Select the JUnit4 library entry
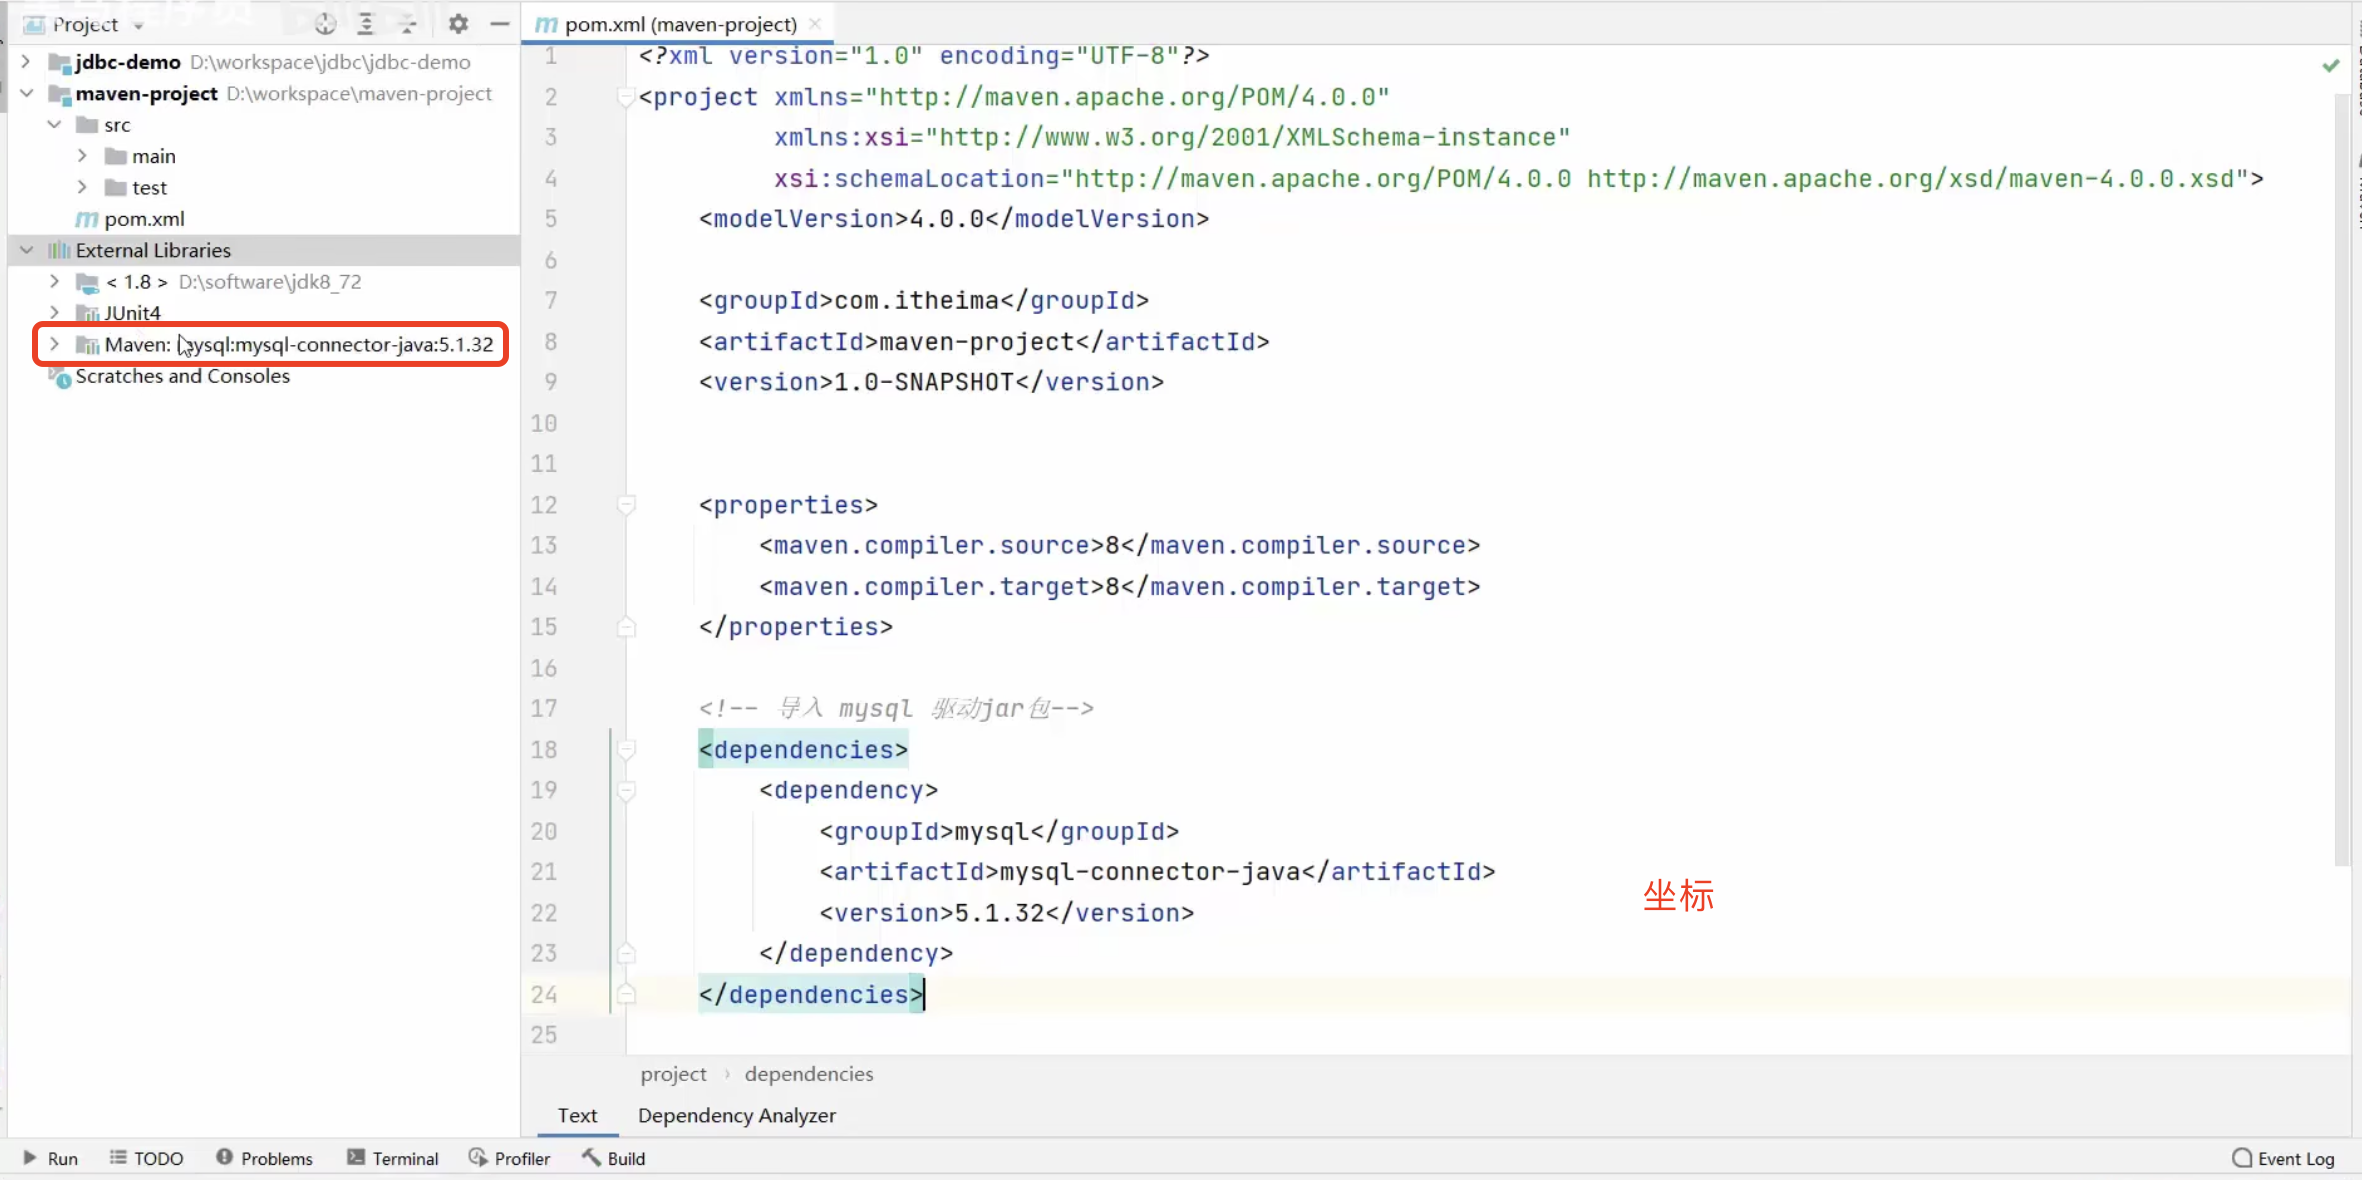Viewport: 2362px width, 1180px height. tap(132, 313)
